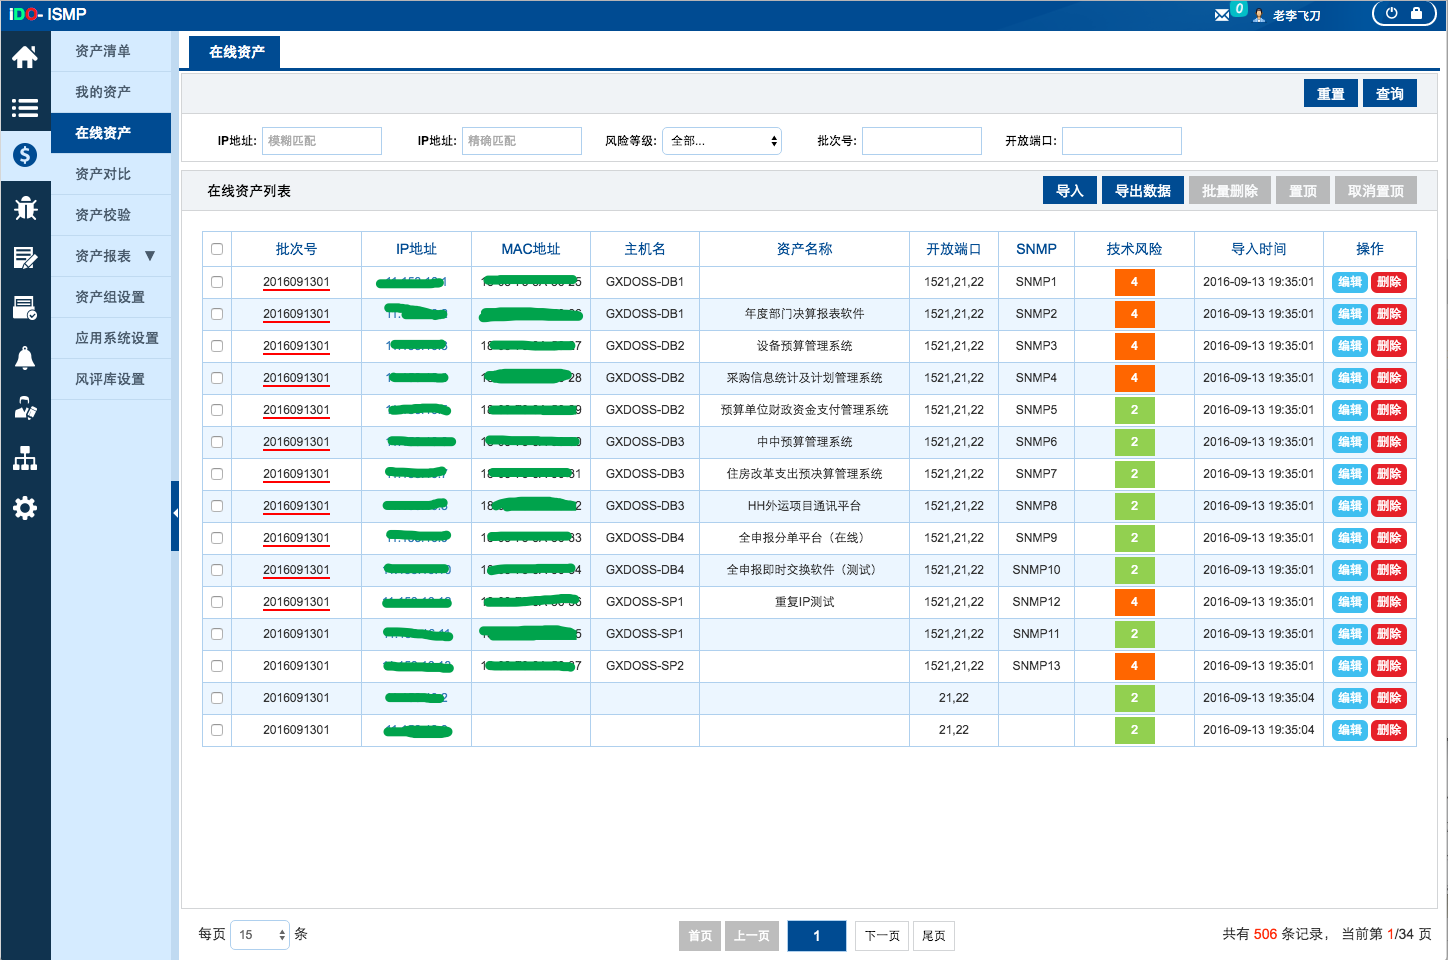The width and height of the screenshot is (1448, 960).
Task: Click 删除 for the SNMP9 row
Action: tap(1389, 538)
